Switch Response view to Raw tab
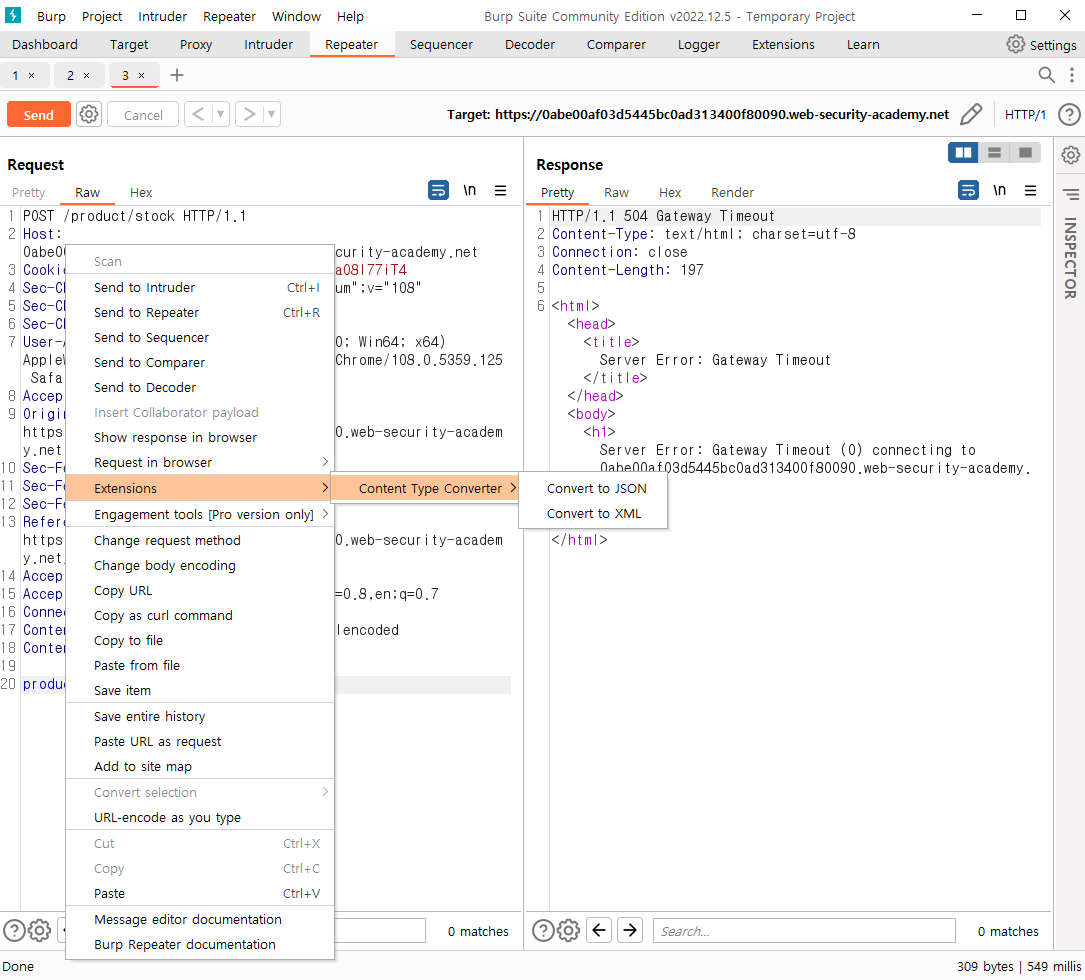The height and width of the screenshot is (980, 1085). [x=616, y=192]
